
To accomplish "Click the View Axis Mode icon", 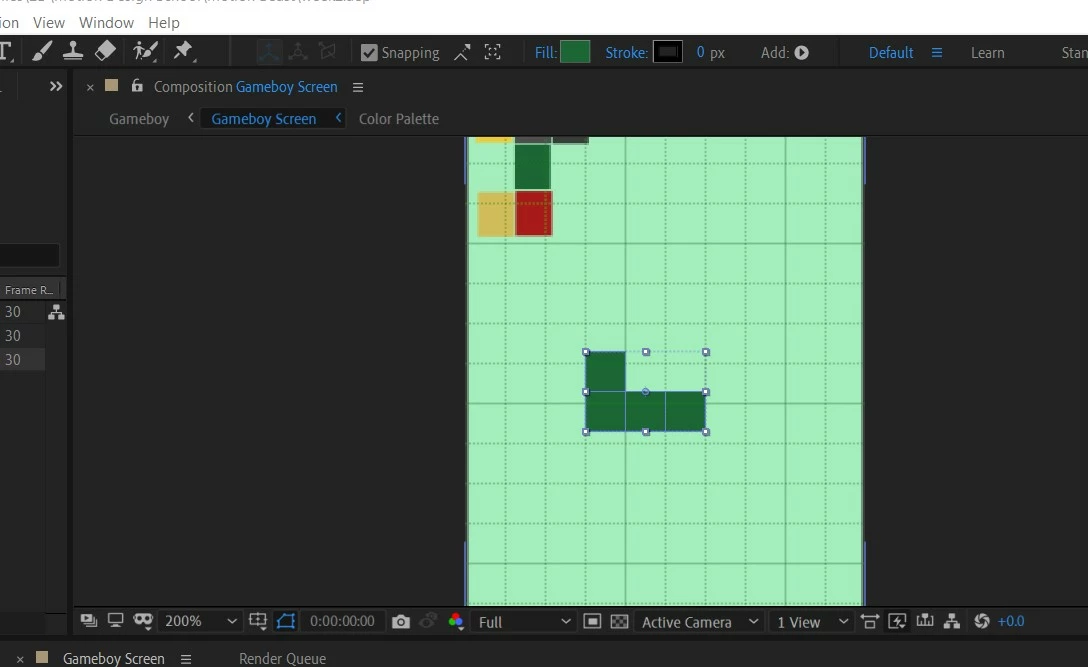I will pyautogui.click(x=327, y=52).
